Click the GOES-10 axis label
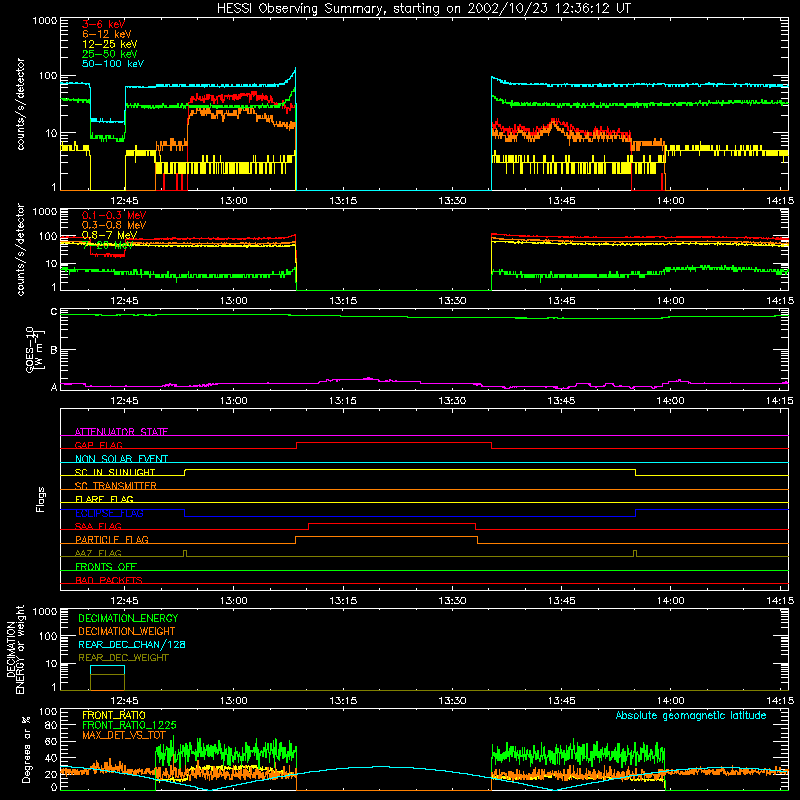The width and height of the screenshot is (800, 800). (x=35, y=349)
